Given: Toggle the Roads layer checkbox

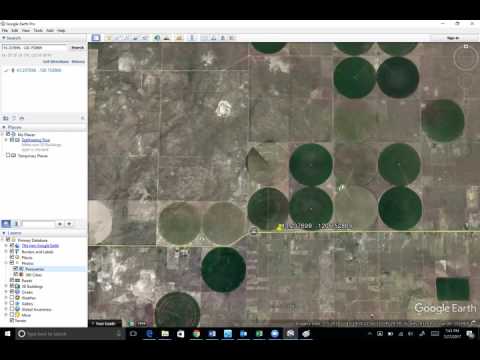Looking at the screenshot, I should coord(12,280).
